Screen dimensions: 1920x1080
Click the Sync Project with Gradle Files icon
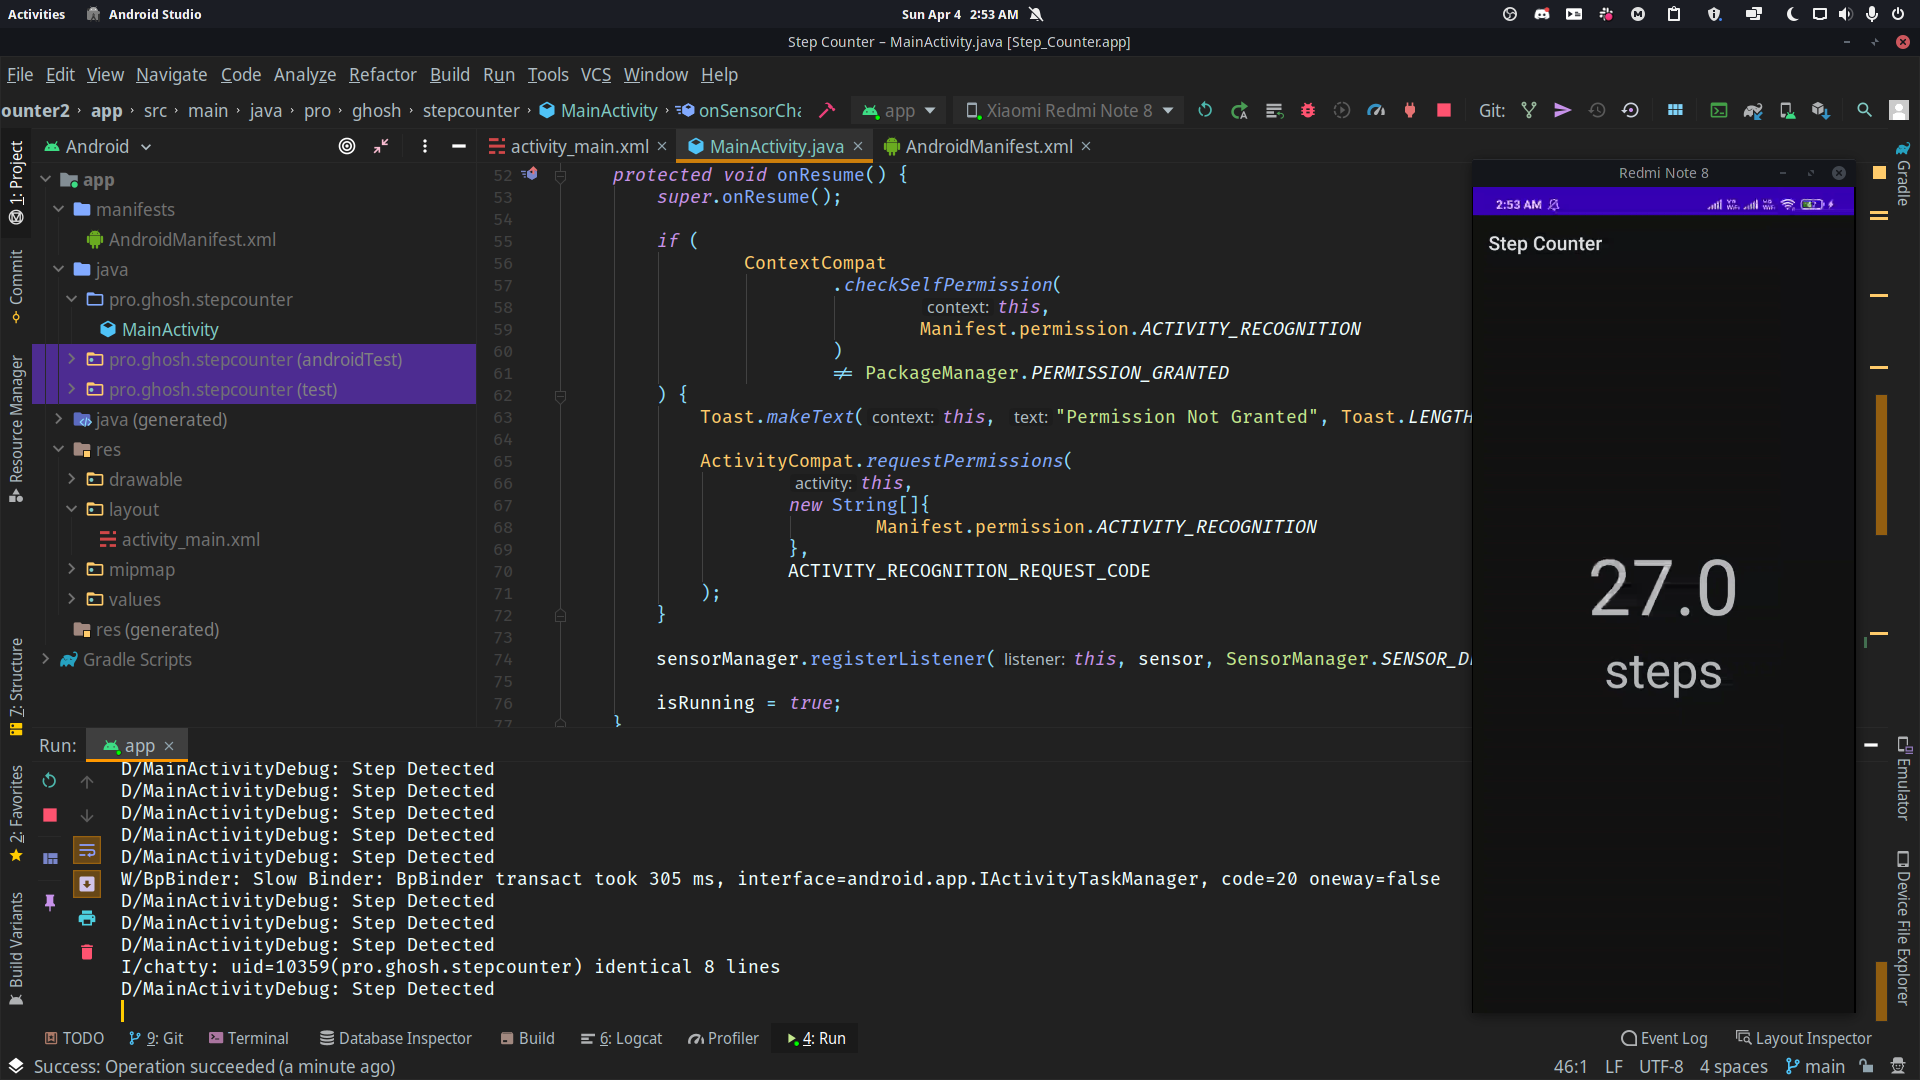[1752, 110]
